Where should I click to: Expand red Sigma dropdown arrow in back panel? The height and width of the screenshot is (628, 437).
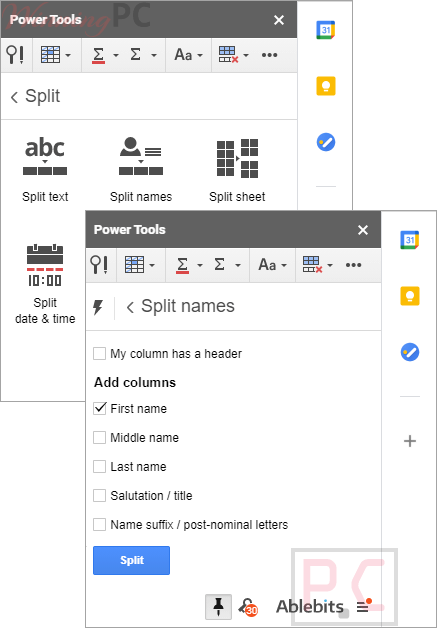(116, 55)
